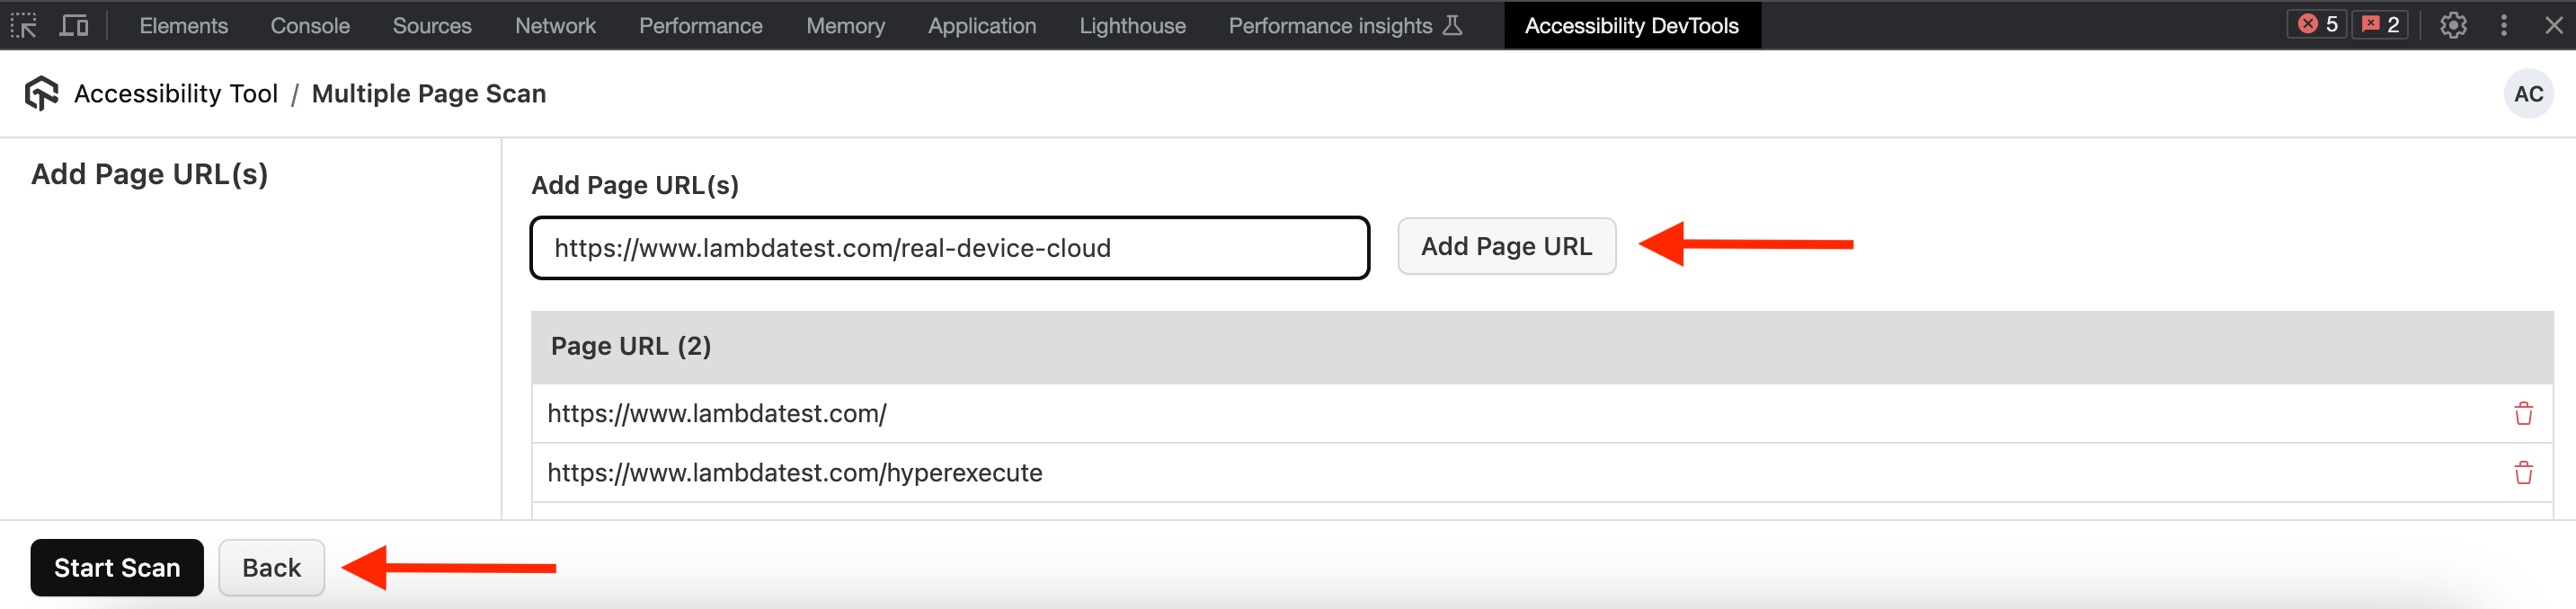This screenshot has height=609, width=2576.
Task: Click the inspect element picker icon
Action: tap(24, 25)
